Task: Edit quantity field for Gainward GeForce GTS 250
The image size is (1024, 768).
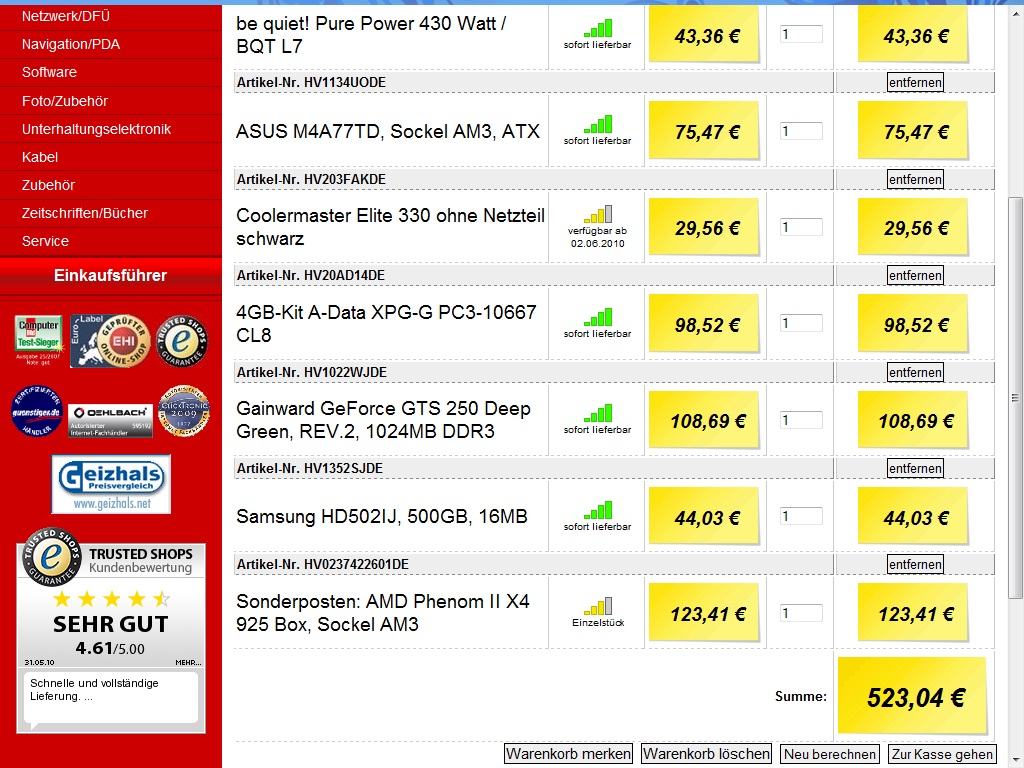Action: click(801, 420)
